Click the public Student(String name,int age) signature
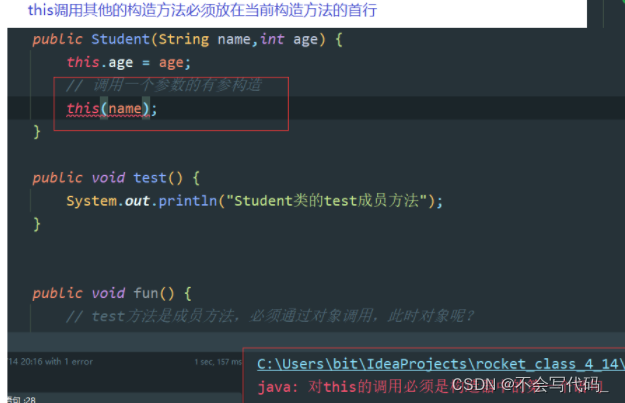This screenshot has width=625, height=403. point(187,39)
